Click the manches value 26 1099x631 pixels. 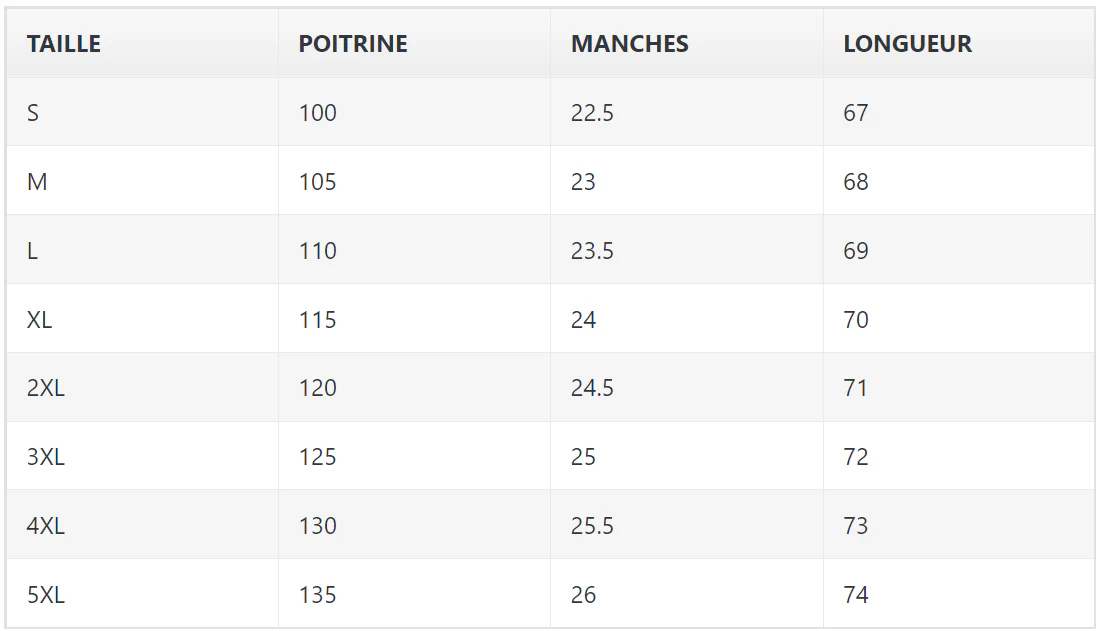pyautogui.click(x=583, y=595)
